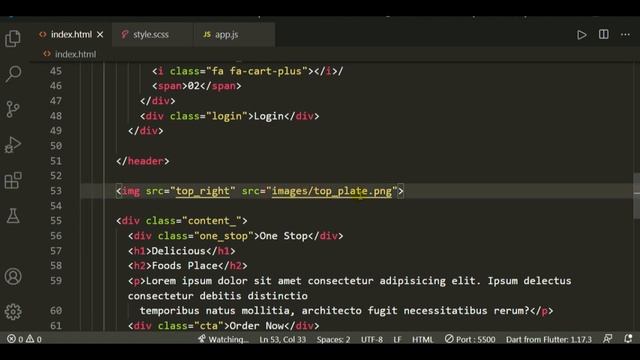
Task: Open the Extensions view icon
Action: click(13, 180)
